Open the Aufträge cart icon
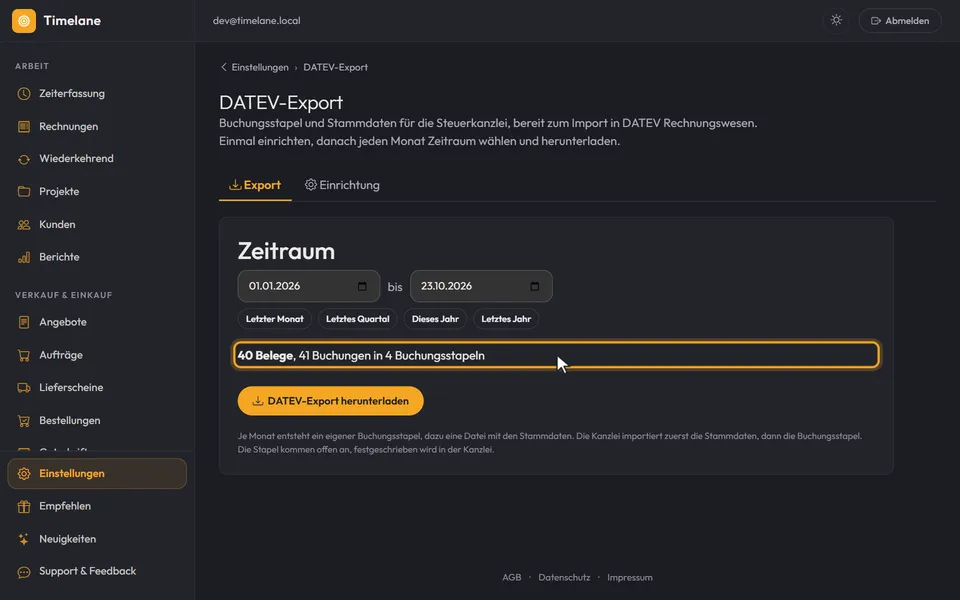Viewport: 960px width, 600px height. coord(24,355)
